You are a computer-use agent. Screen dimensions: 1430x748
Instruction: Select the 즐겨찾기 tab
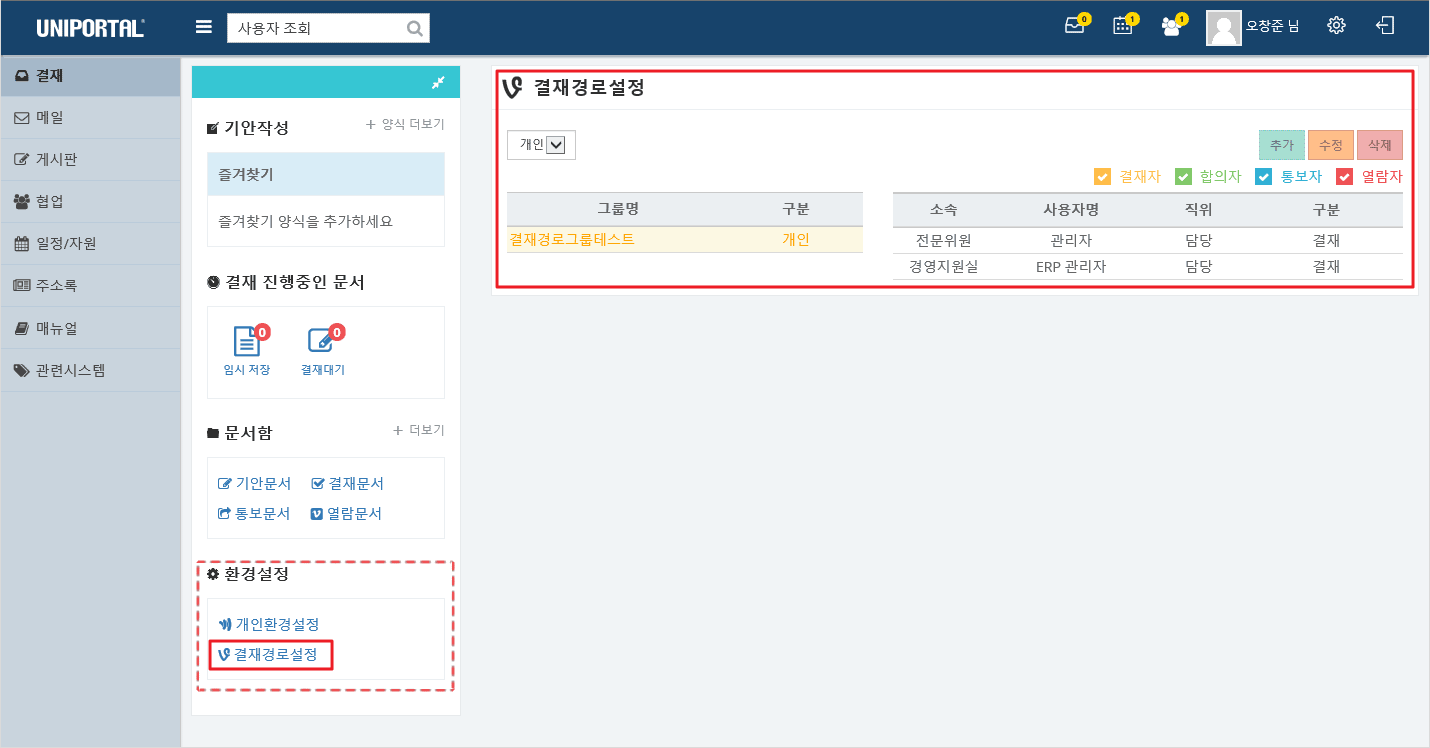pyautogui.click(x=326, y=174)
